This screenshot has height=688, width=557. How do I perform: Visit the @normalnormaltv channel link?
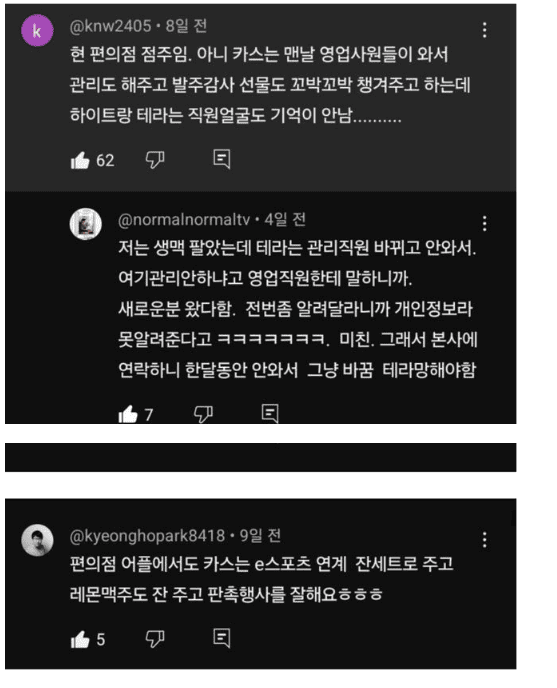tap(184, 219)
